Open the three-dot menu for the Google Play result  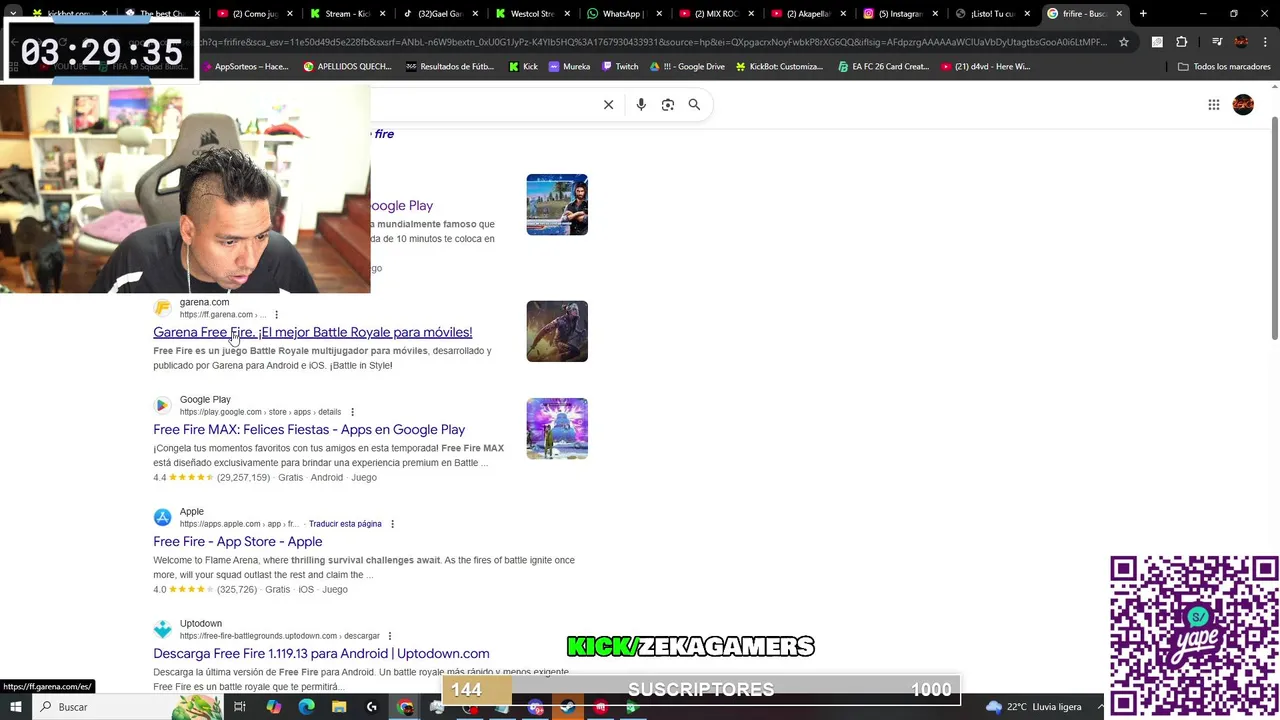coord(352,412)
